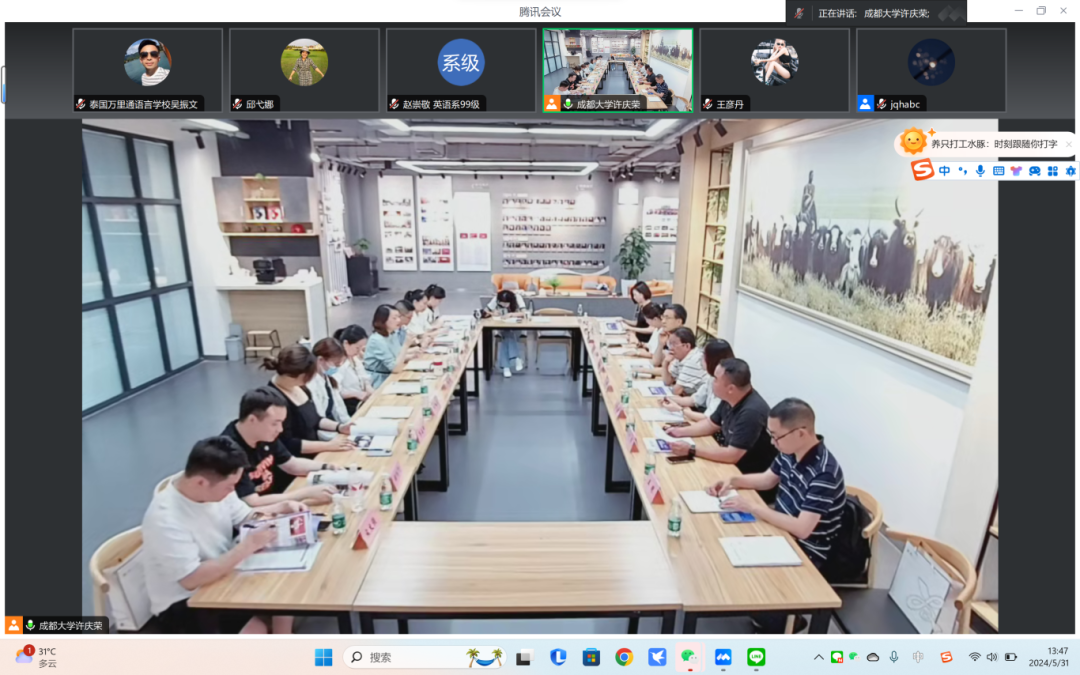Select the 邱弋娜 participant tile
Image resolution: width=1080 pixels, height=675 pixels.
[304, 69]
